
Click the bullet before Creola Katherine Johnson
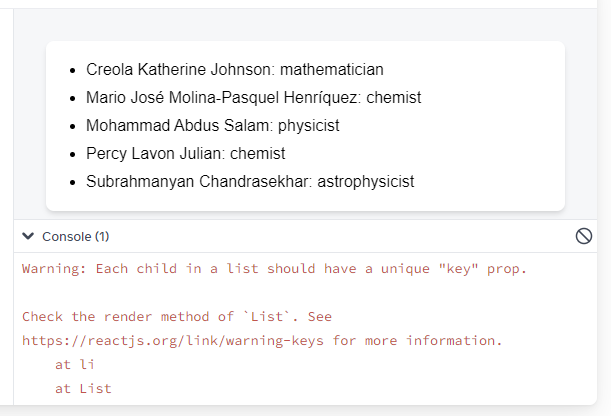pyautogui.click(x=72, y=71)
